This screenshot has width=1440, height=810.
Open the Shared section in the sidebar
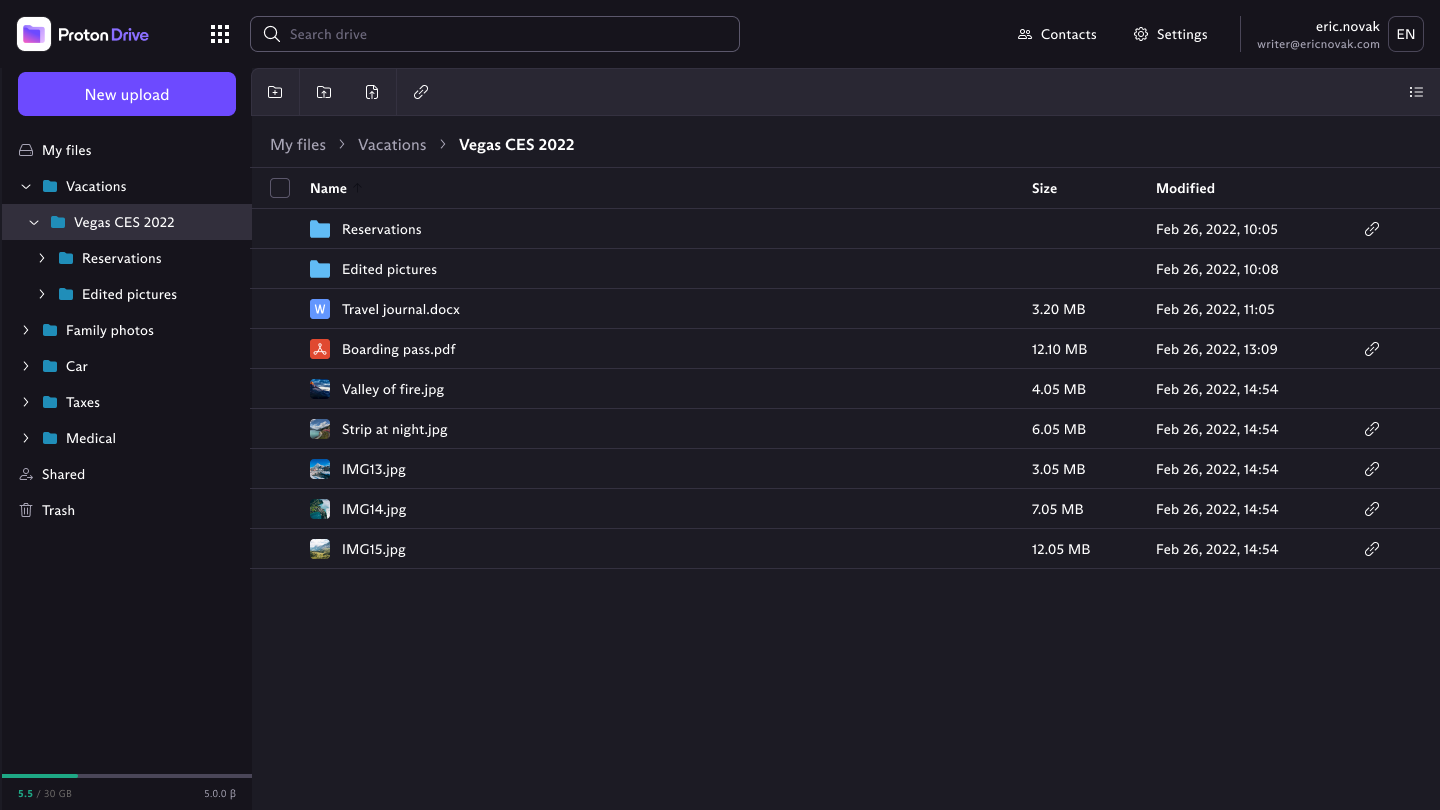tap(63, 473)
